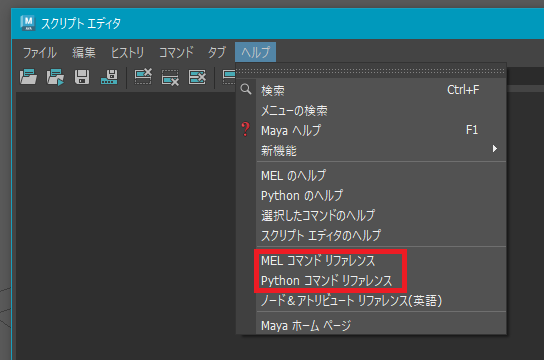
Task: Click the Maya app icon in title bar
Action: pyautogui.click(x=28, y=23)
